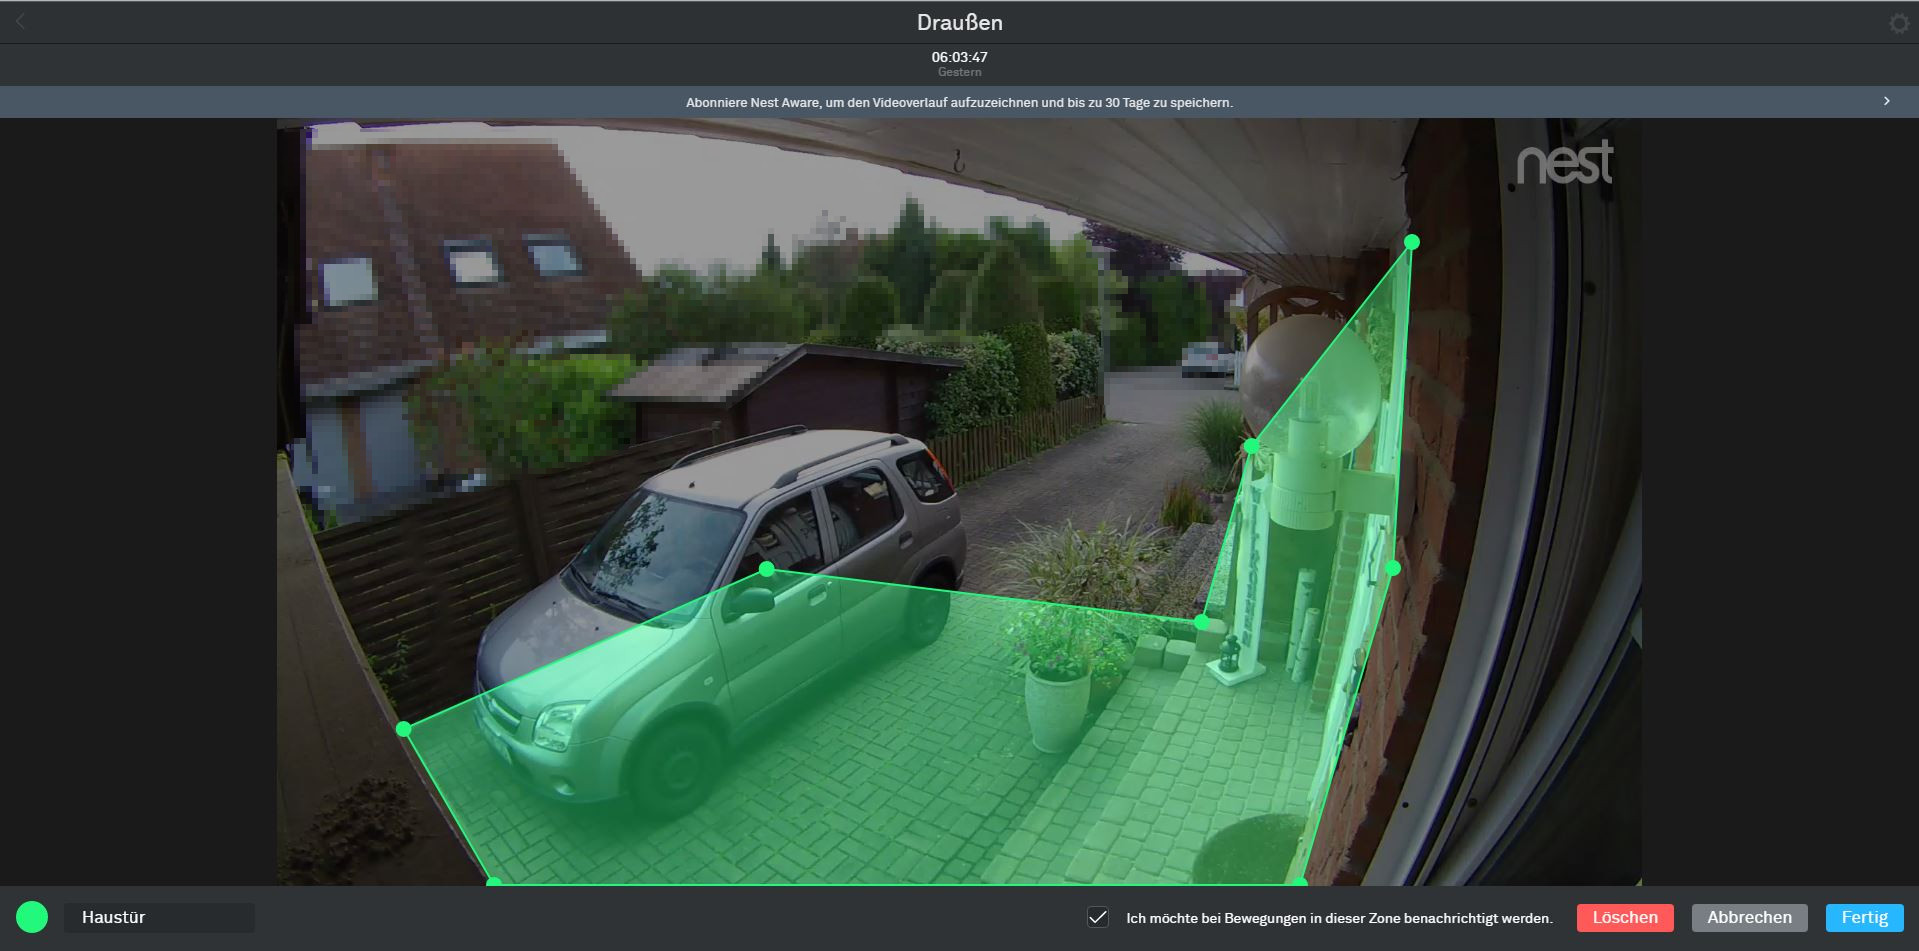Open the Nest Aware subscription banner text
The image size is (1919, 951).
click(959, 102)
